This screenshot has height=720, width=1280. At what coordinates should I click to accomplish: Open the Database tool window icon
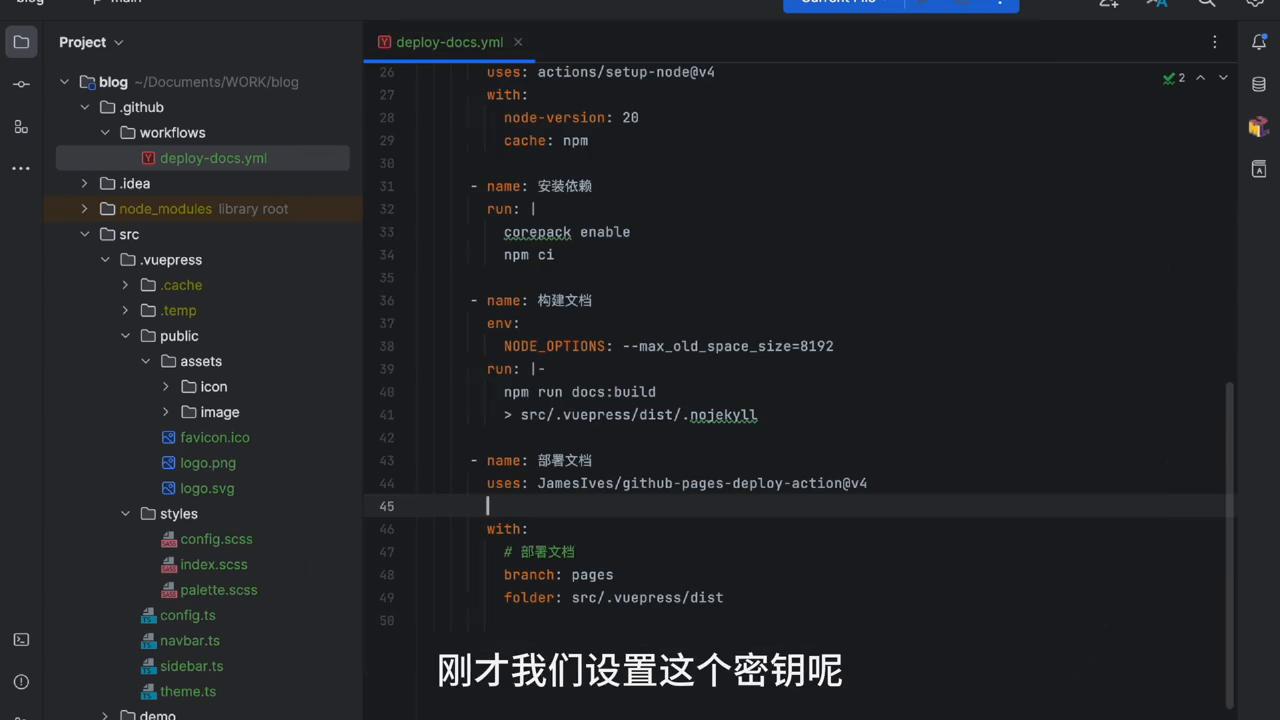point(1259,84)
